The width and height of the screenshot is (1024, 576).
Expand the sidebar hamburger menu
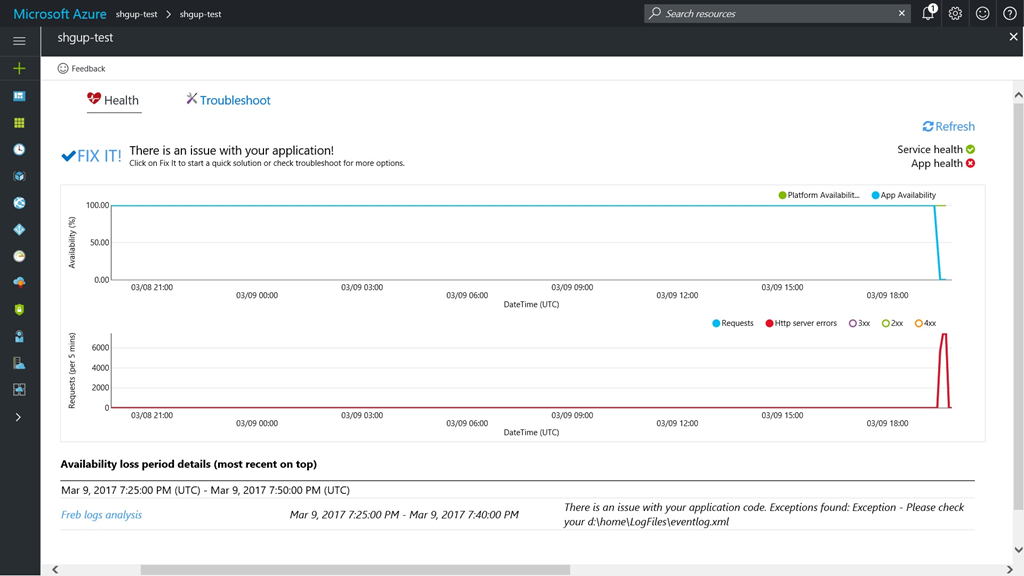[19, 41]
